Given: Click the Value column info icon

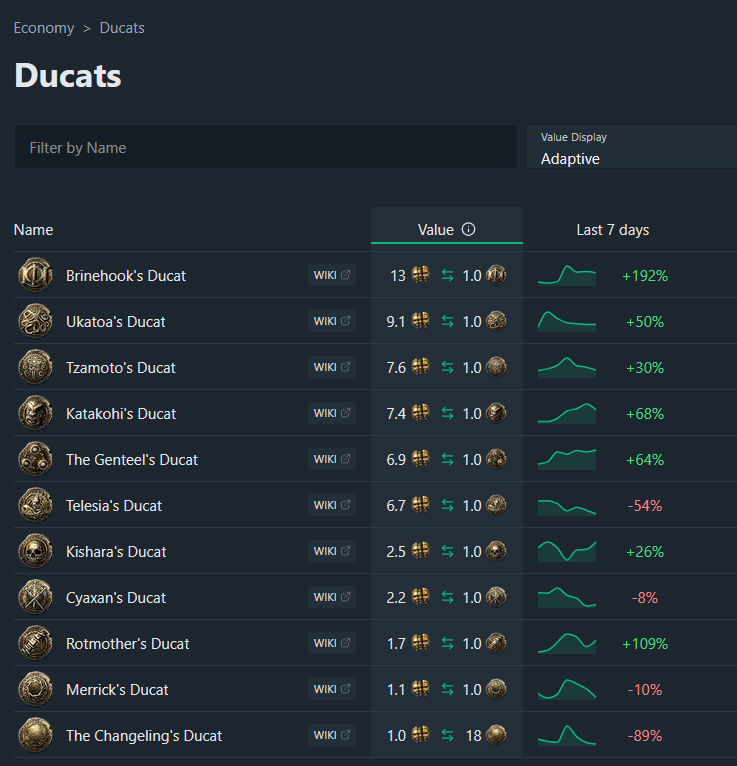Looking at the screenshot, I should click(468, 229).
